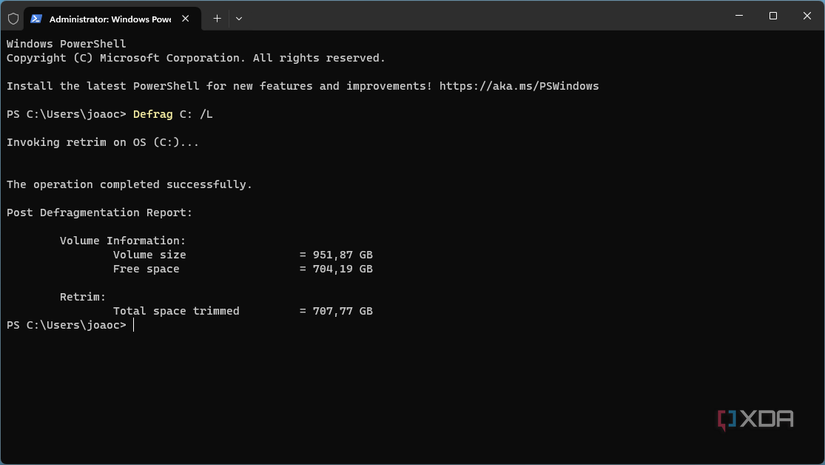Click the XDA watermark logo
Viewport: 825px width, 465px height.
pyautogui.click(x=755, y=420)
